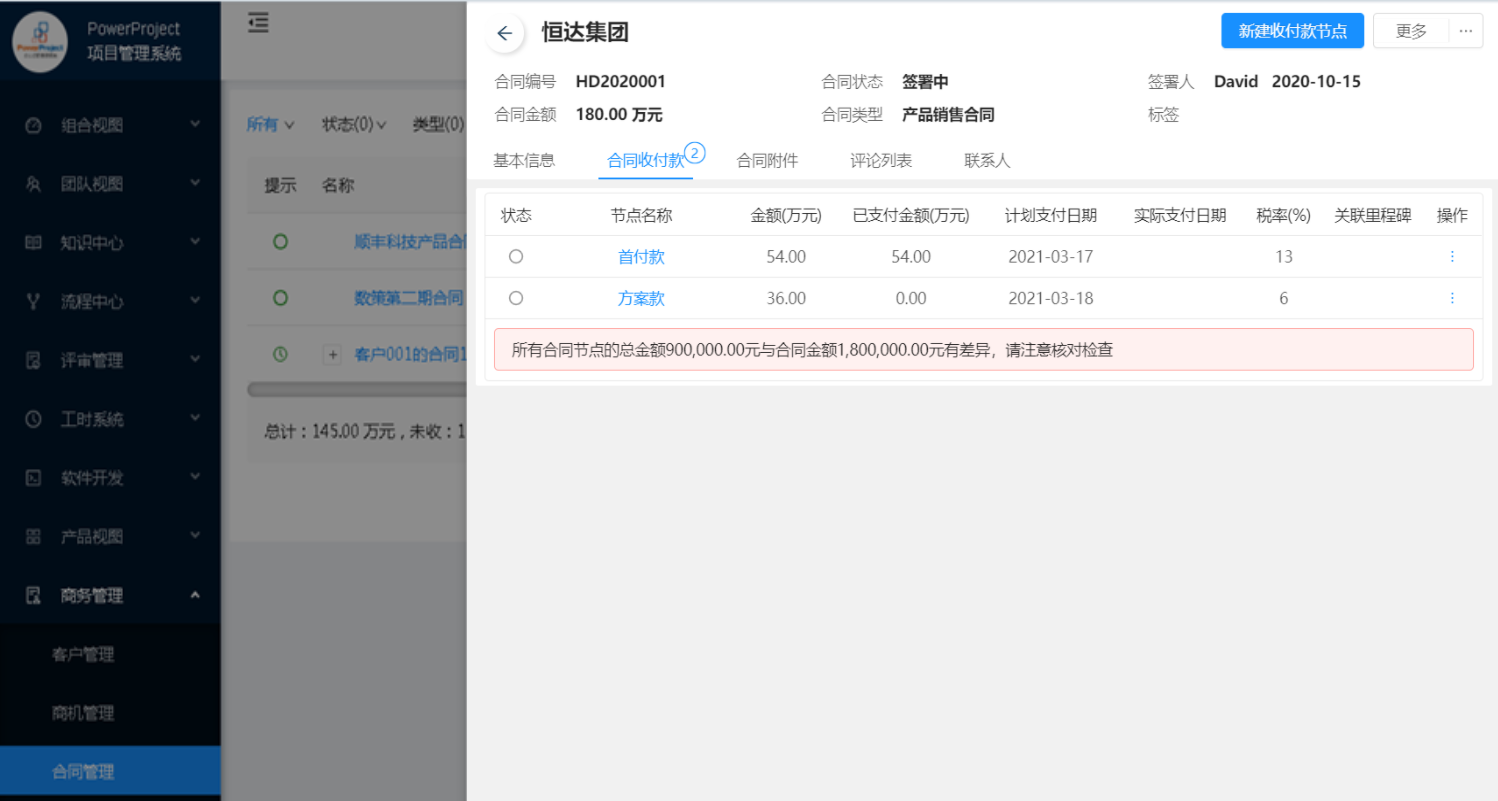Screen dimensions: 1498x801
Task: Click the plus icon beside 客户001的合同
Action: coord(333,354)
